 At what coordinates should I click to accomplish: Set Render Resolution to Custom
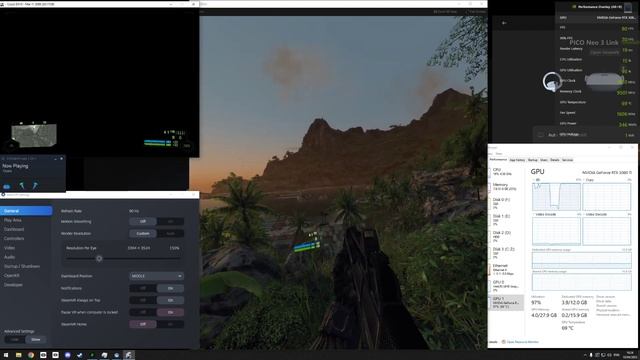pyautogui.click(x=143, y=233)
